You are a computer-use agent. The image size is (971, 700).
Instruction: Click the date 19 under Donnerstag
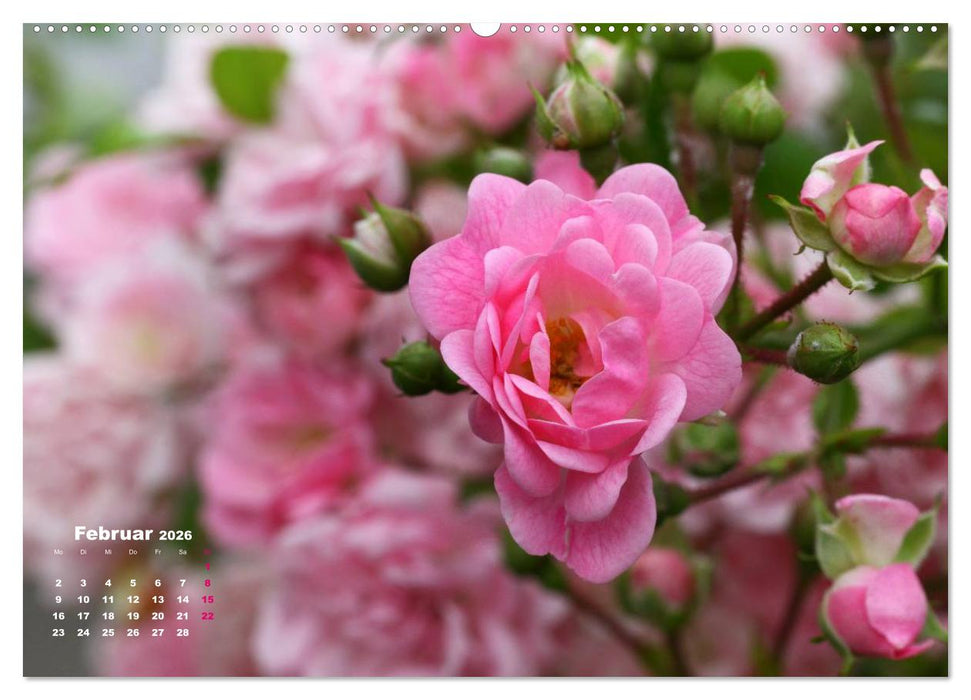click(133, 616)
